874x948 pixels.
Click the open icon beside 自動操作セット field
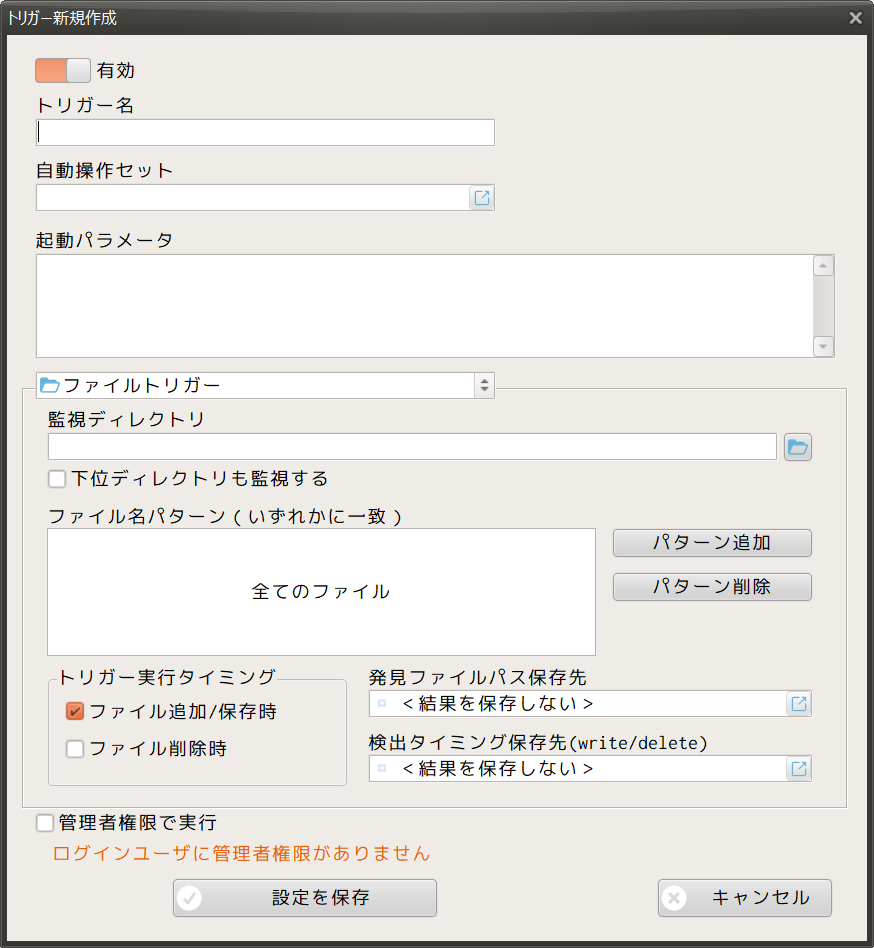(482, 198)
